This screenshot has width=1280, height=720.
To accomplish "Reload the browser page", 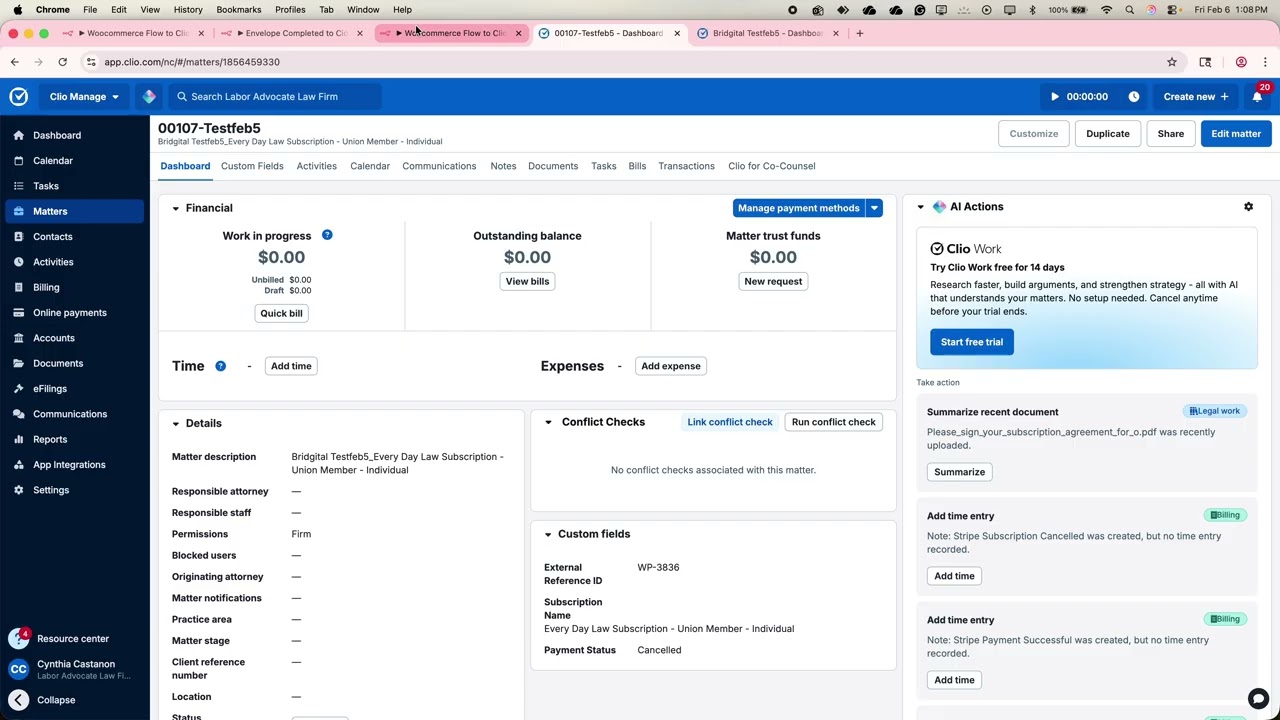I will [62, 62].
